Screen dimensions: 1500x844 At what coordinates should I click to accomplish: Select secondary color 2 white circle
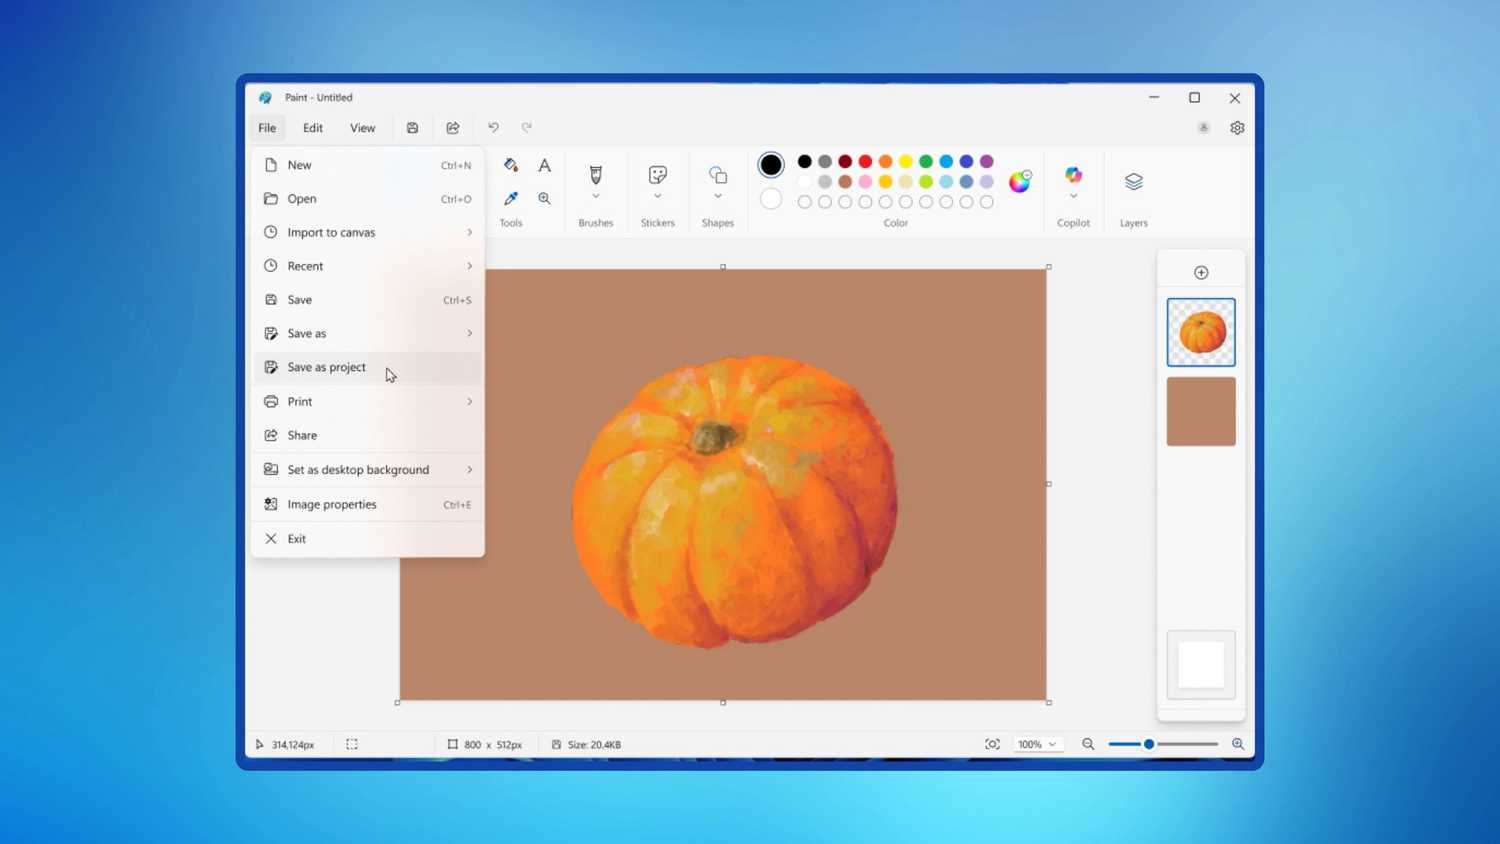click(x=771, y=199)
